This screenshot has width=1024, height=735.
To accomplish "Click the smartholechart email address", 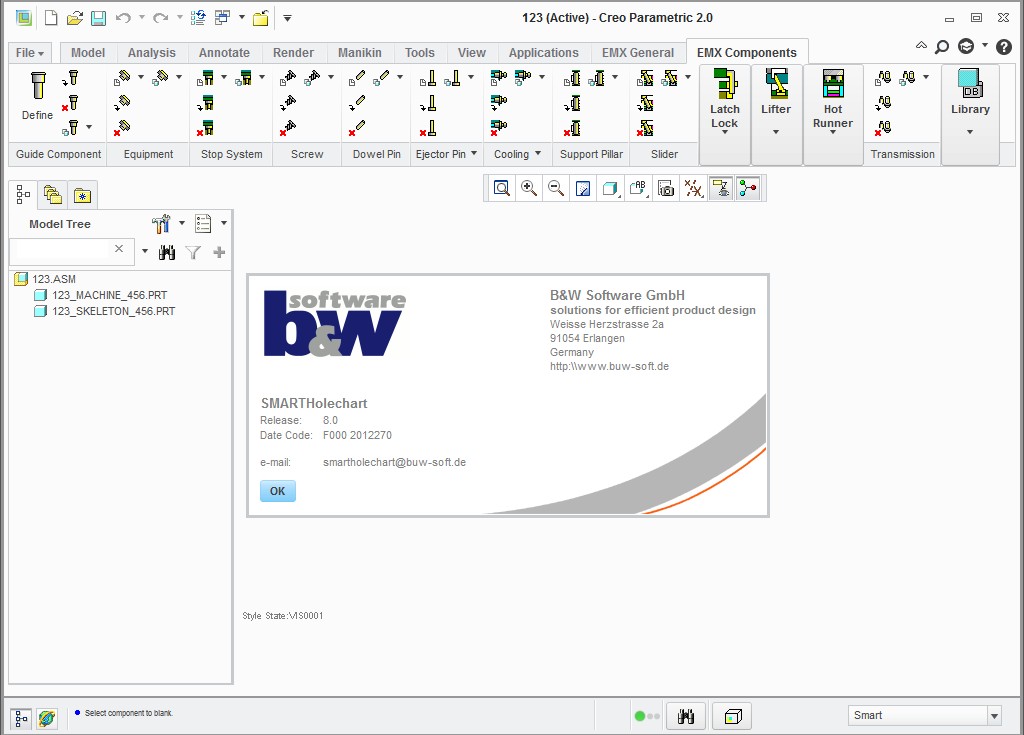I will [x=394, y=463].
